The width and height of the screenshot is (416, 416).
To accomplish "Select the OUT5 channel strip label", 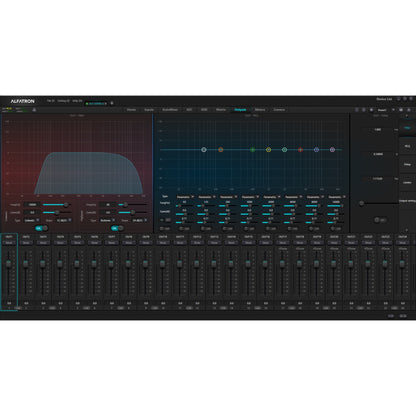I will (x=77, y=237).
